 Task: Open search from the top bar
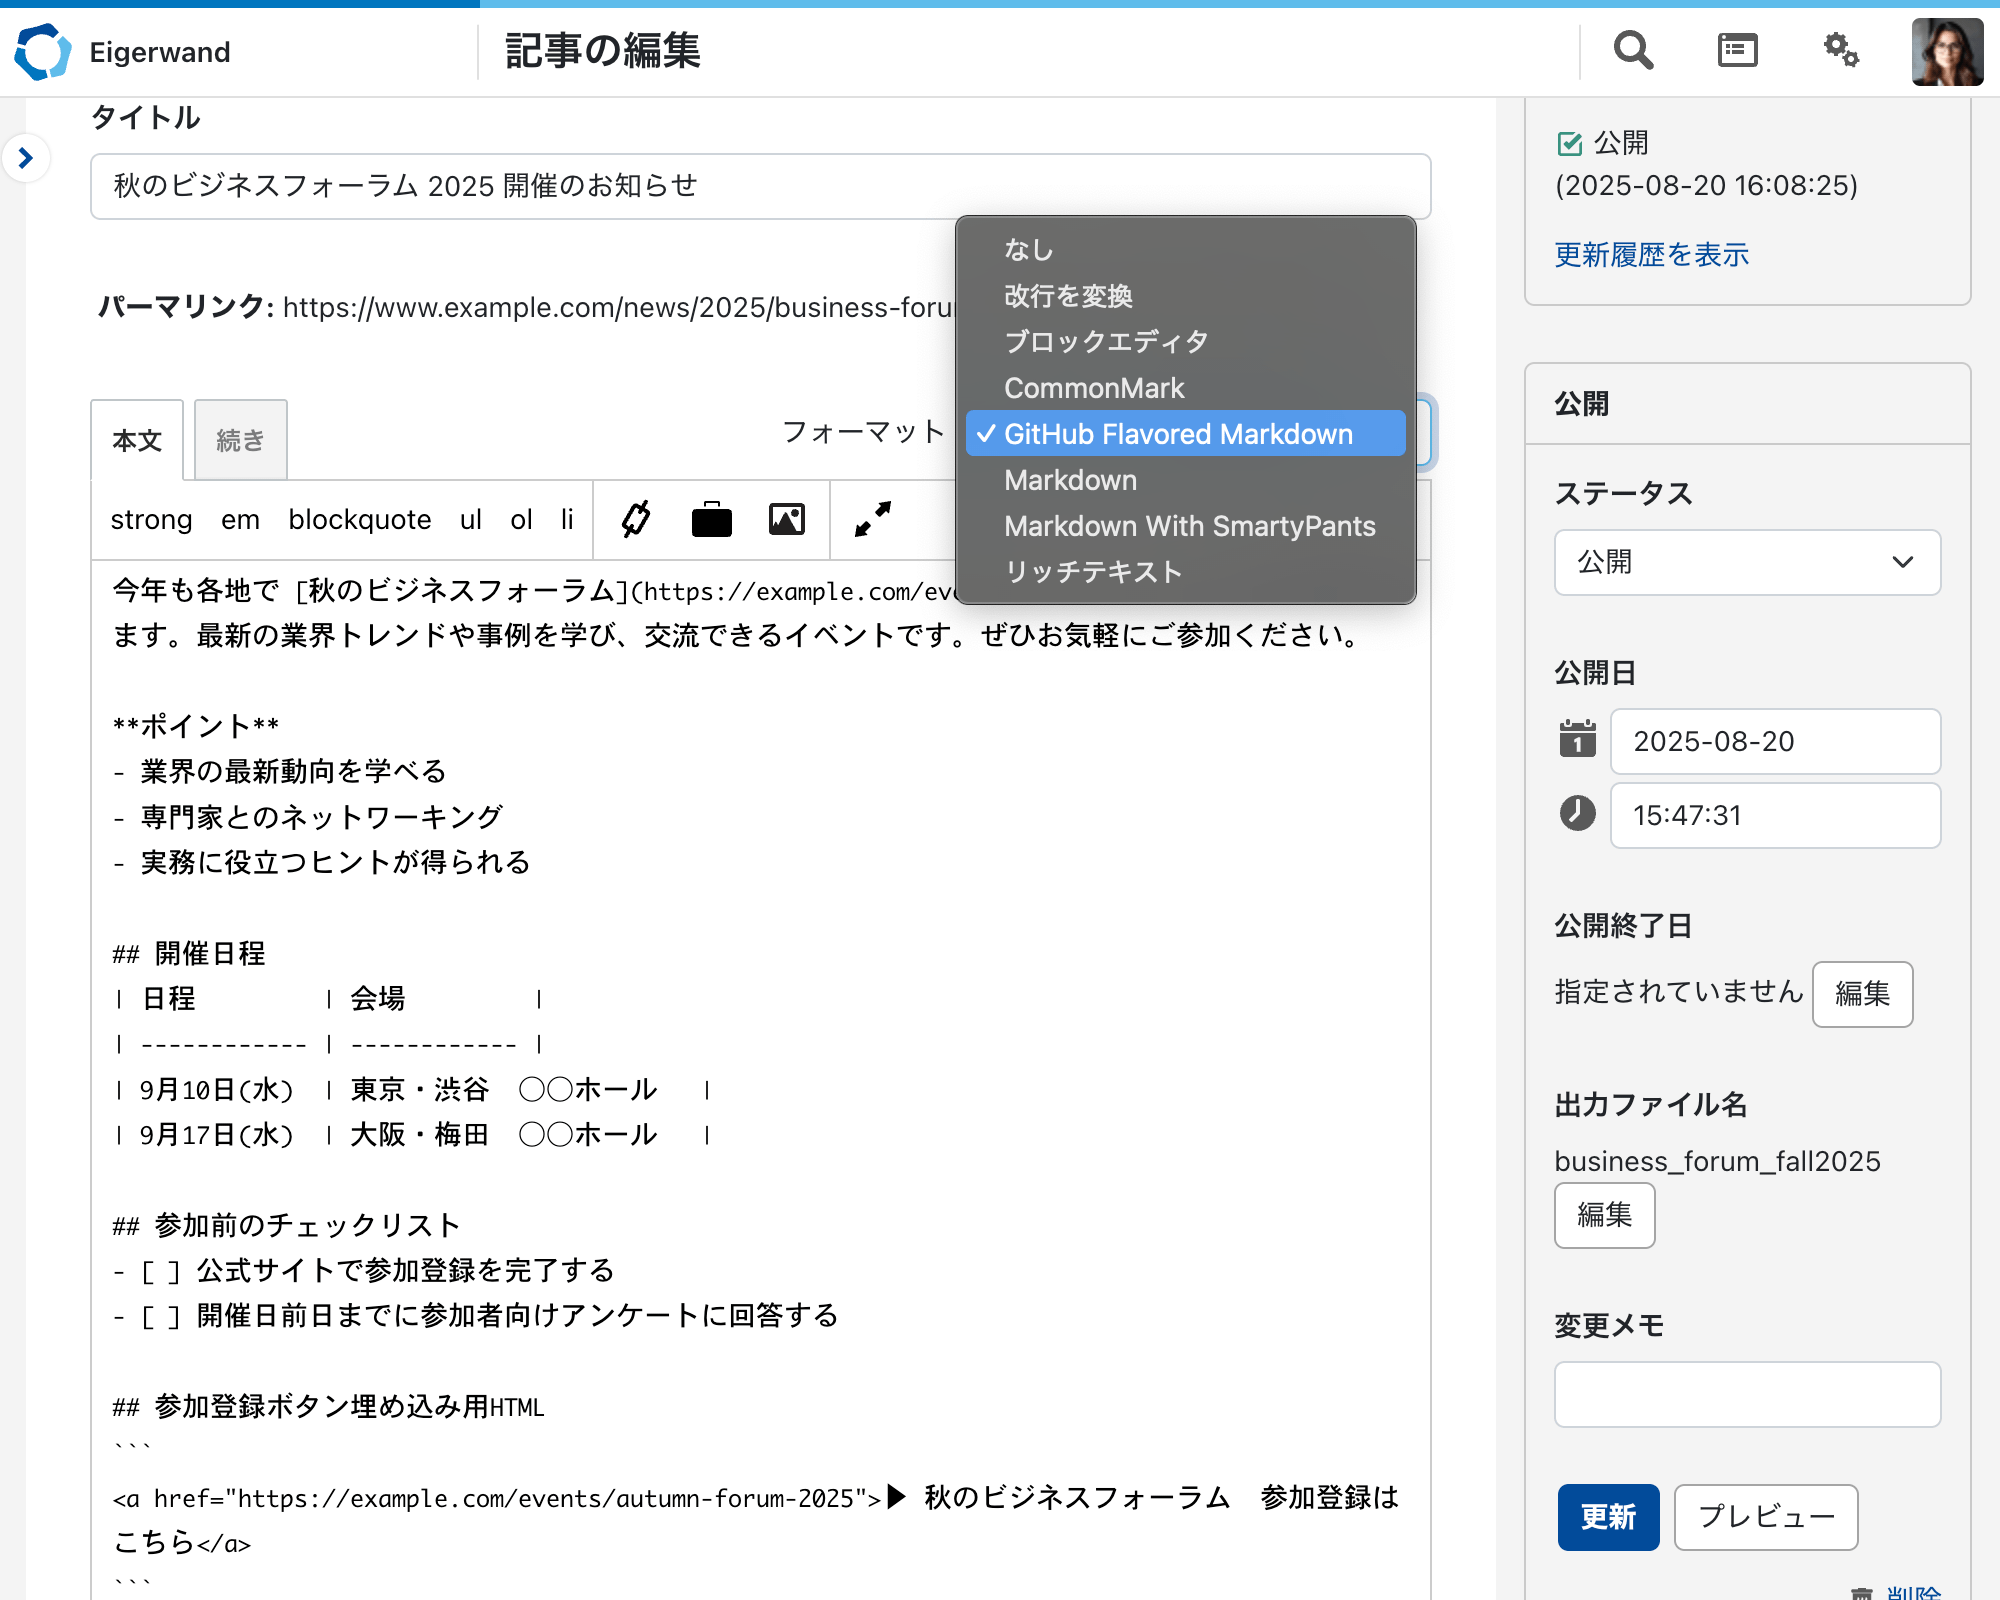(x=1631, y=49)
